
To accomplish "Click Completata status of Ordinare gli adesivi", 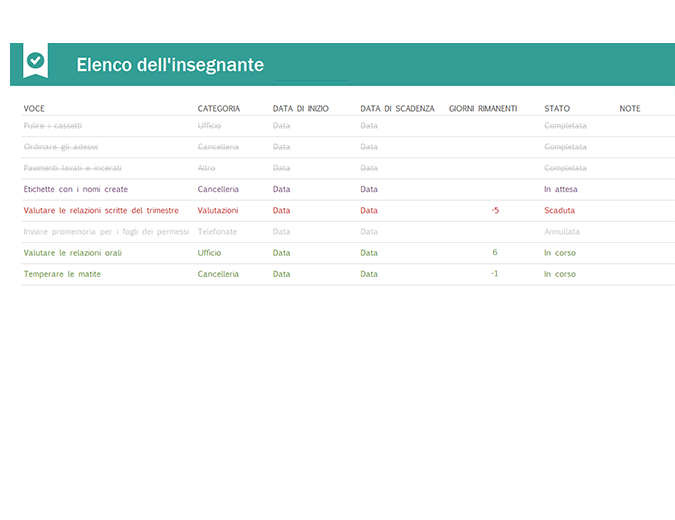I will (565, 147).
